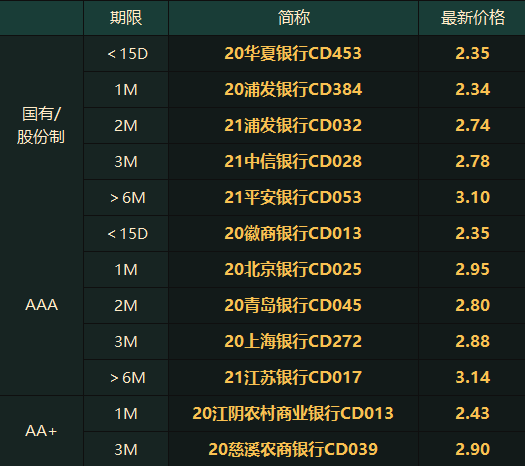Select 2M term in 20青岛银行CD045 row
The height and width of the screenshot is (466, 525).
[x=126, y=306]
